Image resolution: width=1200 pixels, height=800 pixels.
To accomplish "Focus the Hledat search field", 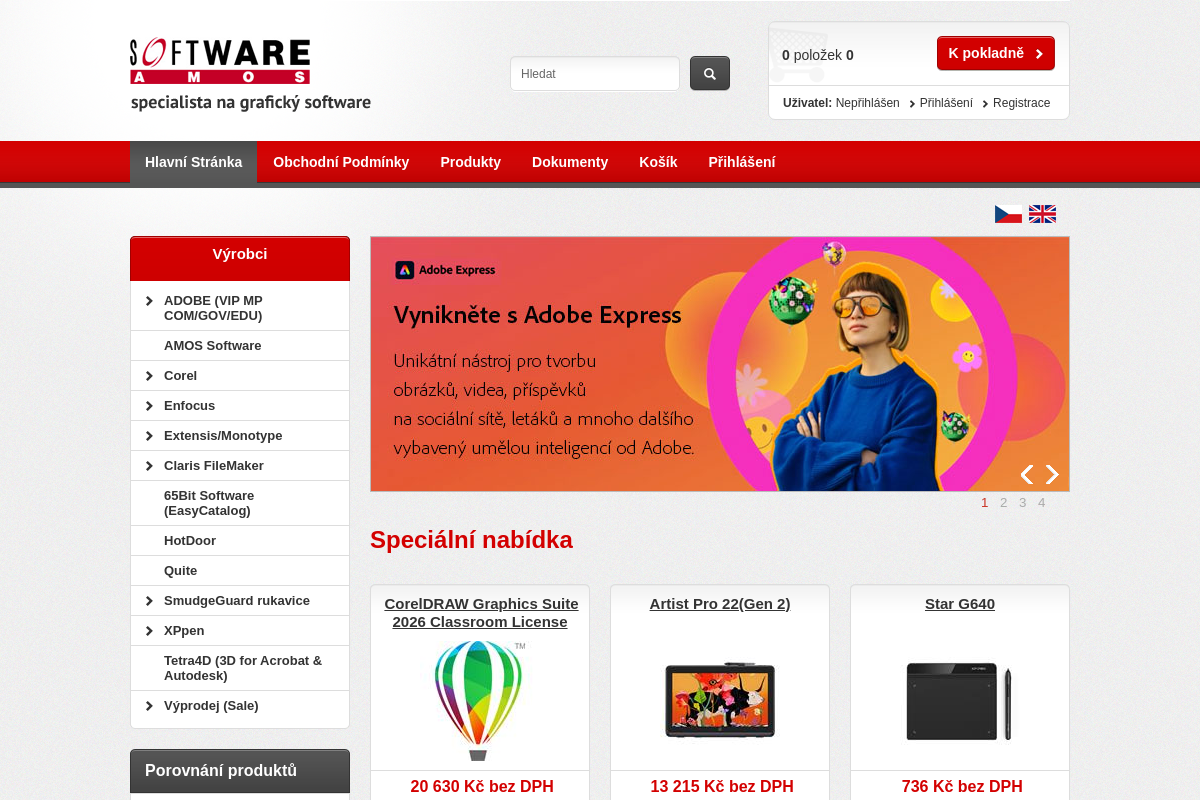I will click(x=595, y=73).
